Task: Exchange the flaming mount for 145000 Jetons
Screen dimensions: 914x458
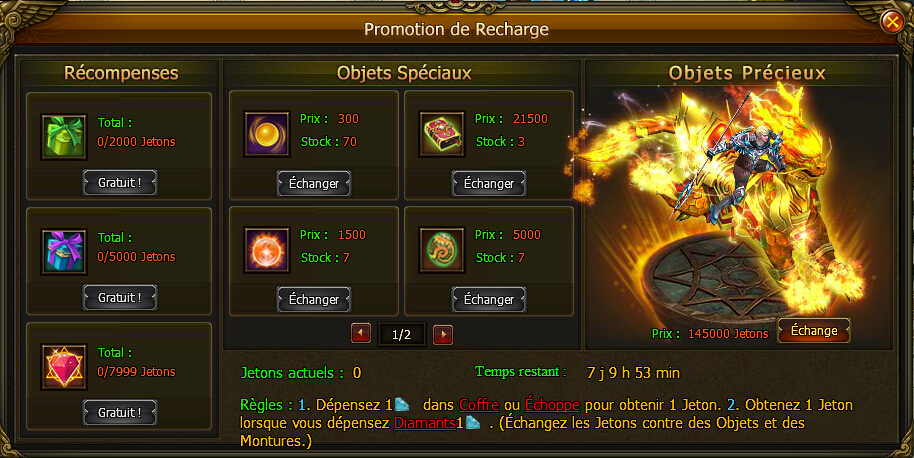Action: [814, 331]
